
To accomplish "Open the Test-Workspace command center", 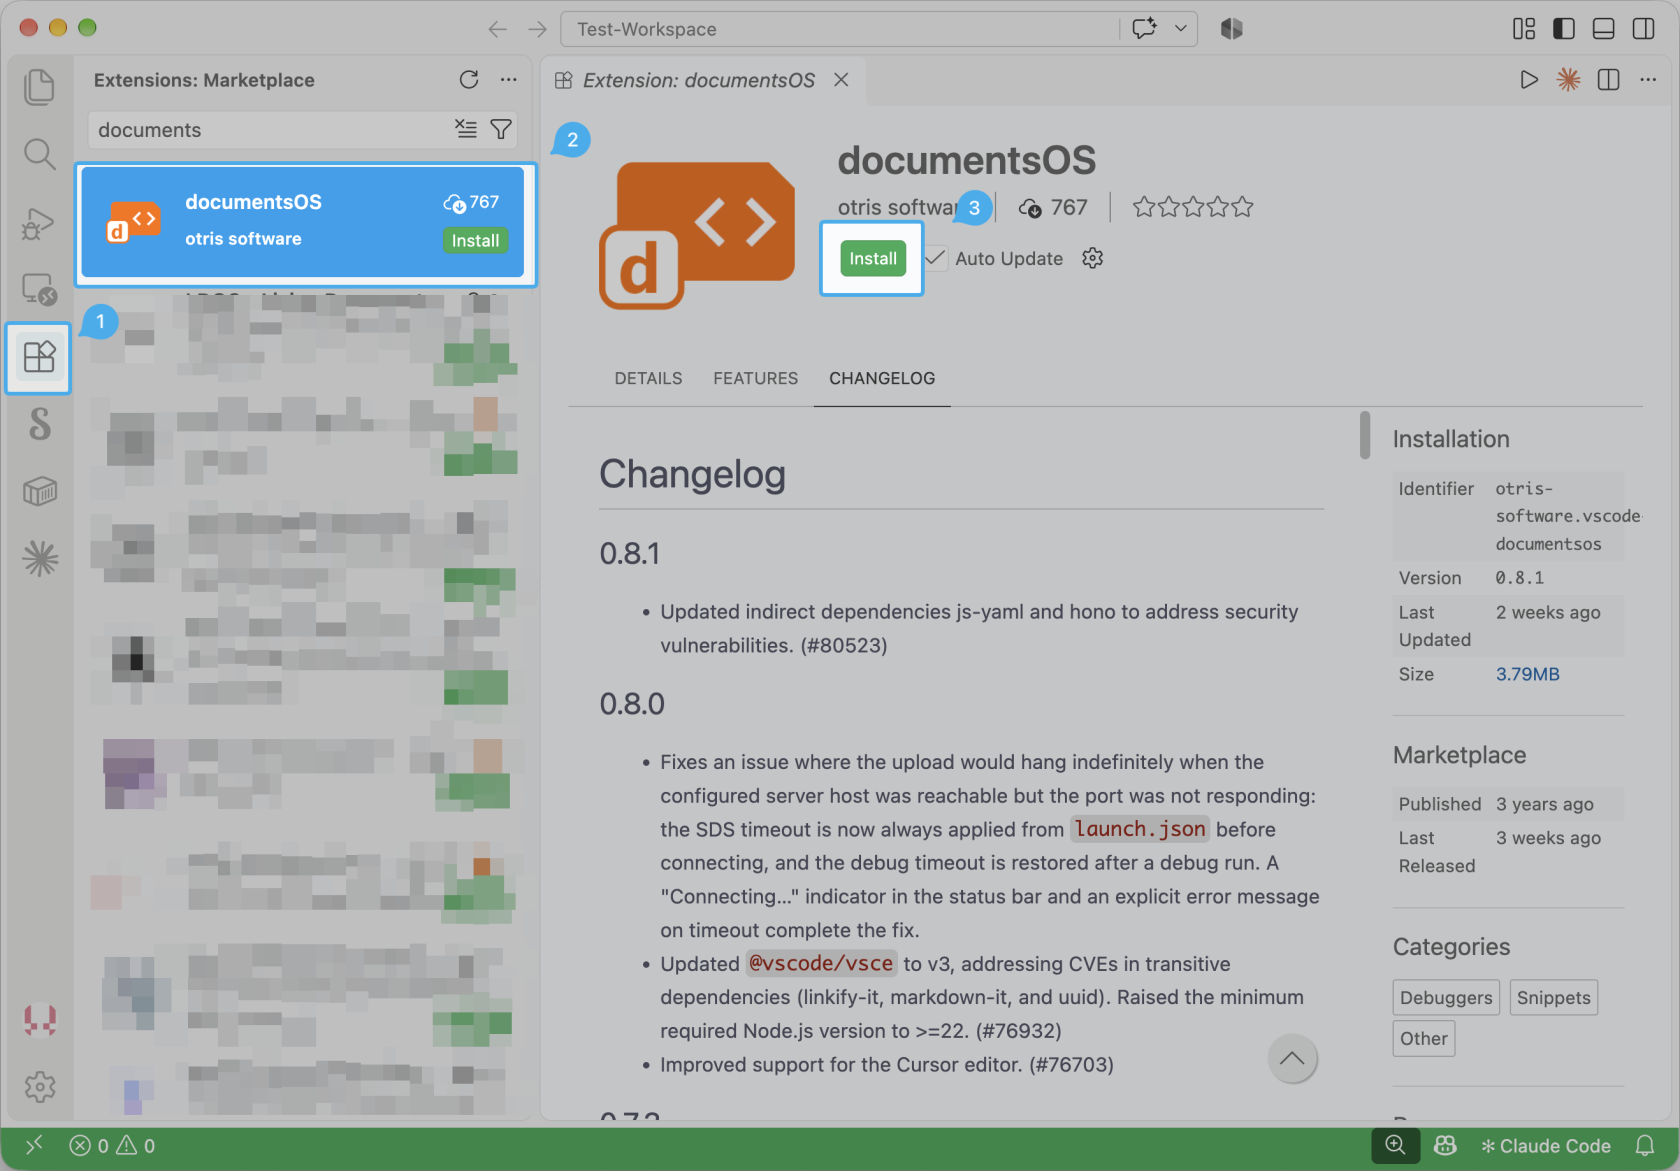I will [x=840, y=29].
